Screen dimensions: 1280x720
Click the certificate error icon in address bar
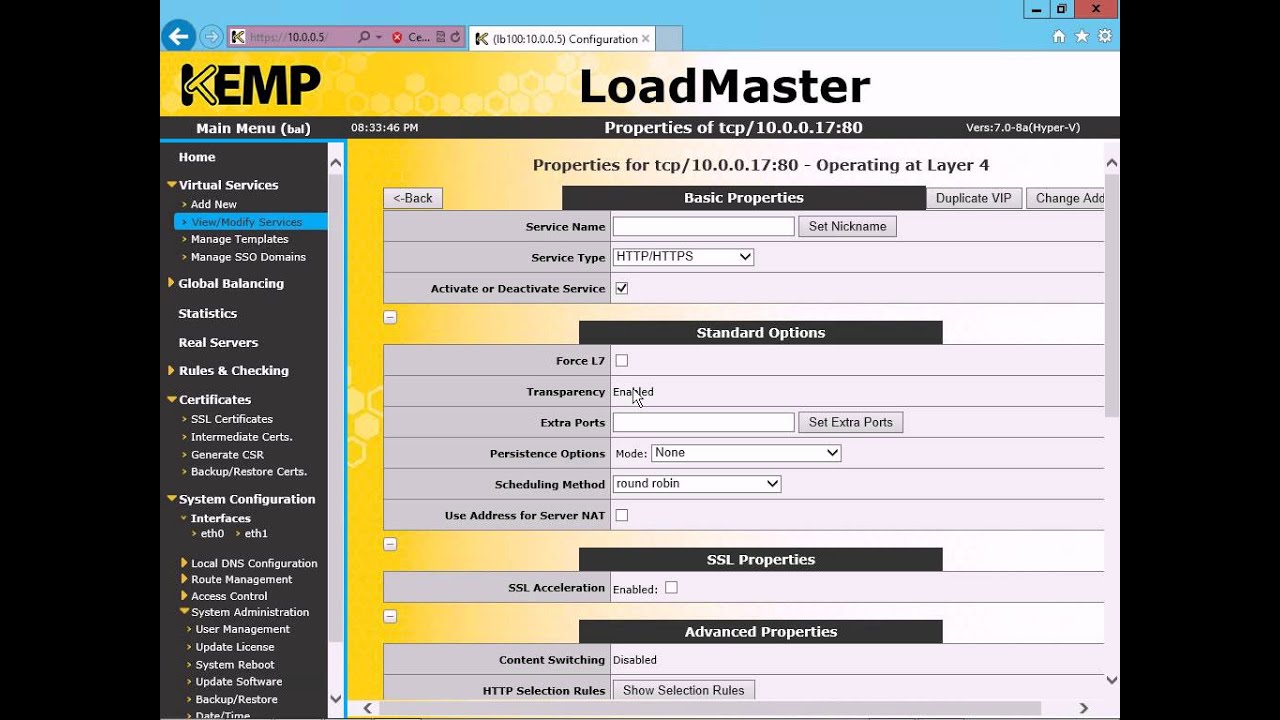(x=397, y=37)
